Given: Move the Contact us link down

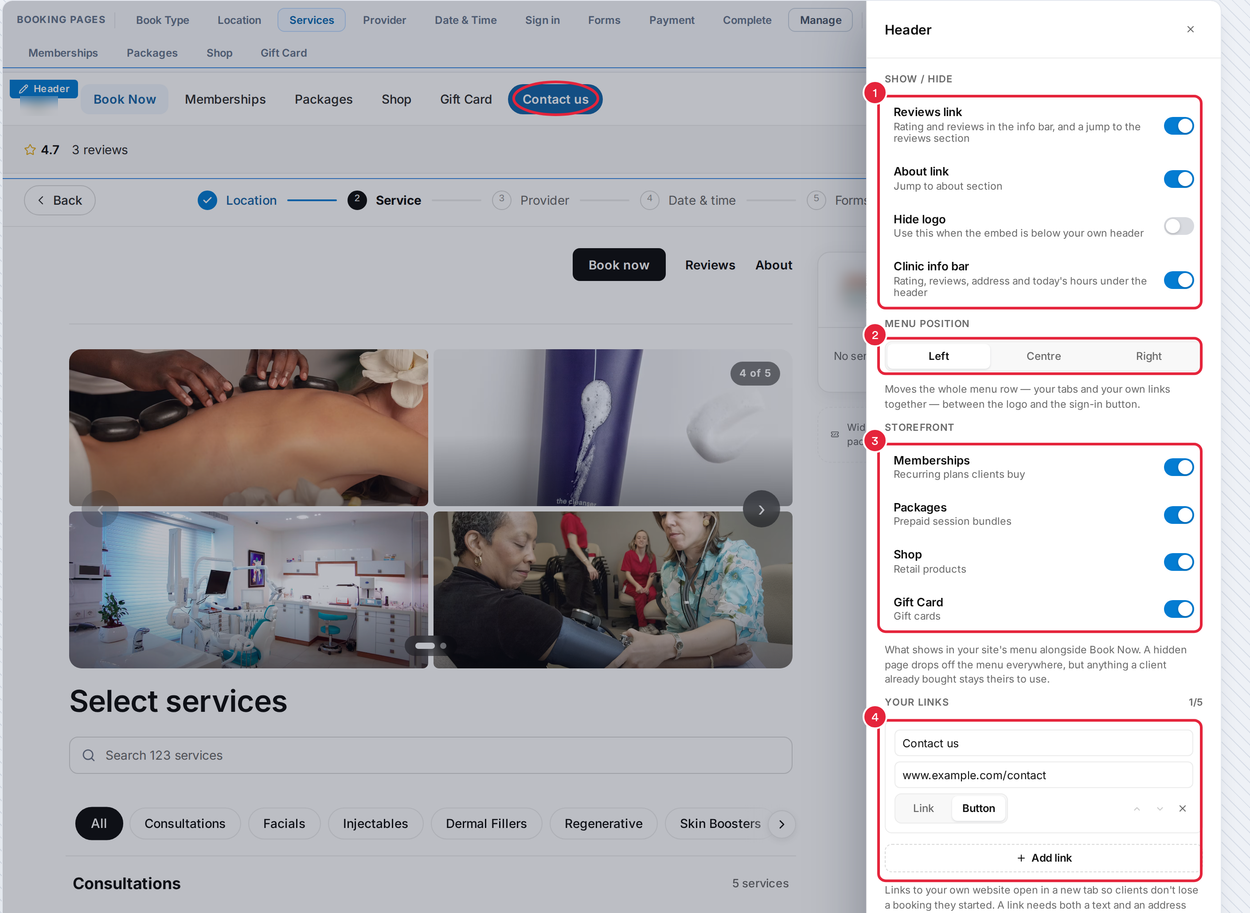Looking at the screenshot, I should [x=1160, y=809].
